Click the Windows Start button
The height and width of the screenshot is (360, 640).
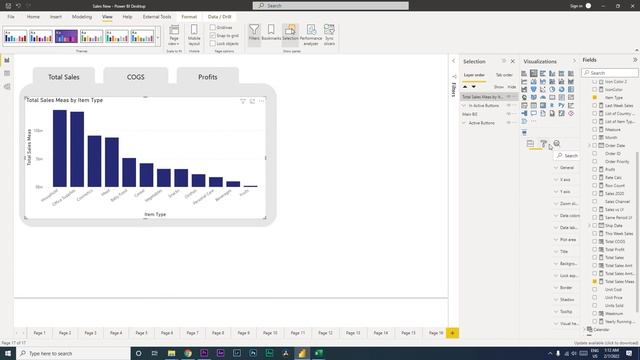8,353
